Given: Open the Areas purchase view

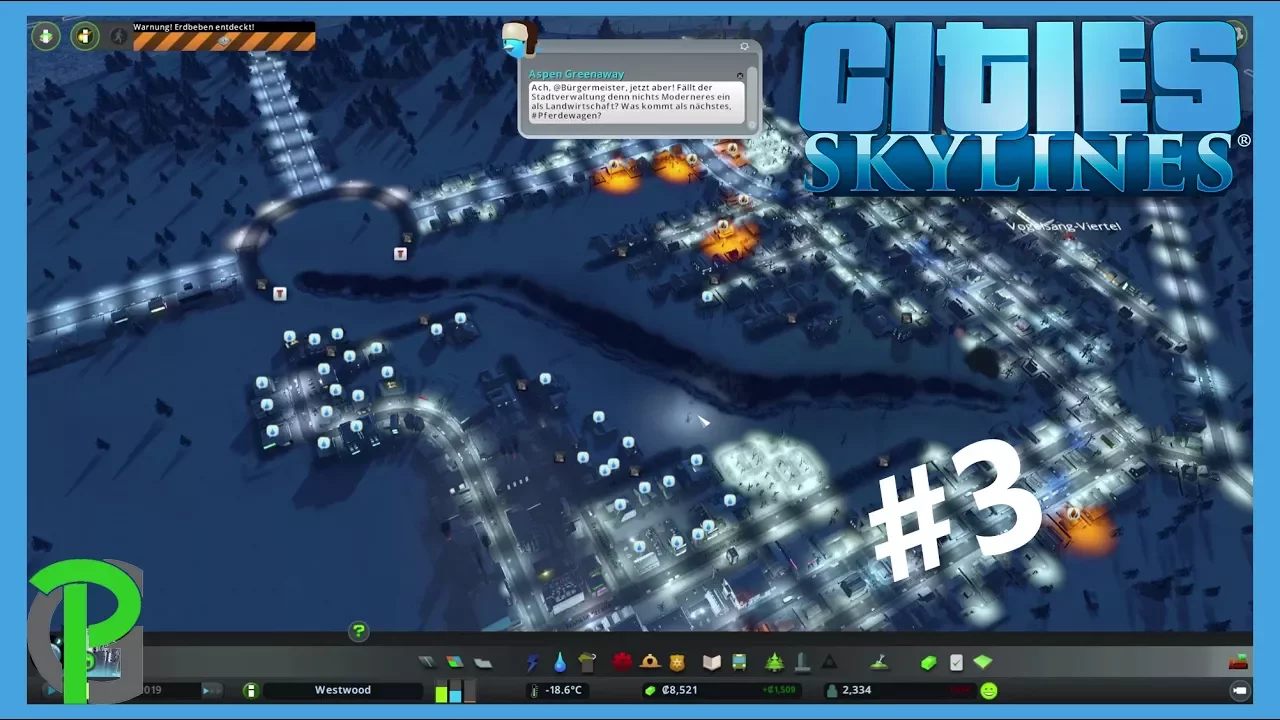Looking at the screenshot, I should (983, 662).
